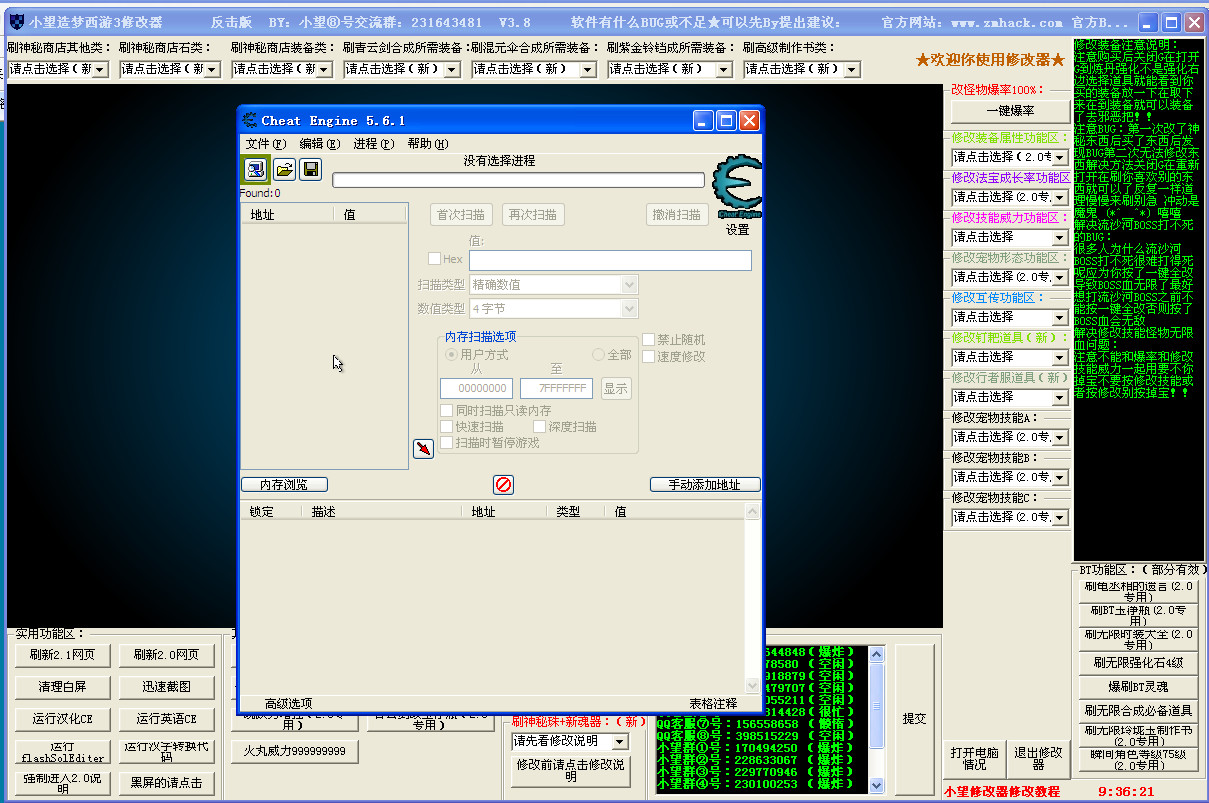Toggle 扫描时暂停游戏 checkbox
Screen dimensions: 1209x803
click(447, 442)
